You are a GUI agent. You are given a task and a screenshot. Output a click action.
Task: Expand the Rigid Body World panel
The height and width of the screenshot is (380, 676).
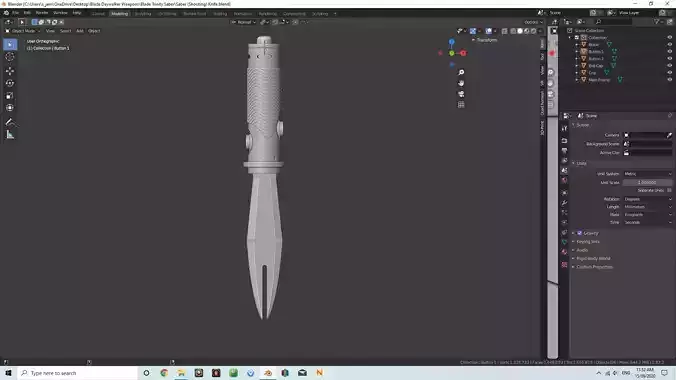pos(593,258)
